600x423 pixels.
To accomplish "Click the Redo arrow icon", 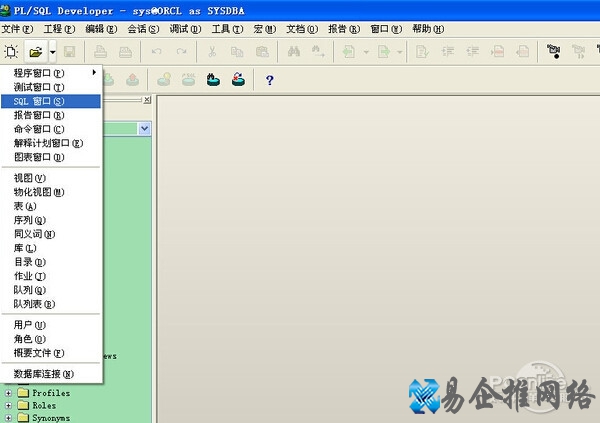I will (181, 51).
